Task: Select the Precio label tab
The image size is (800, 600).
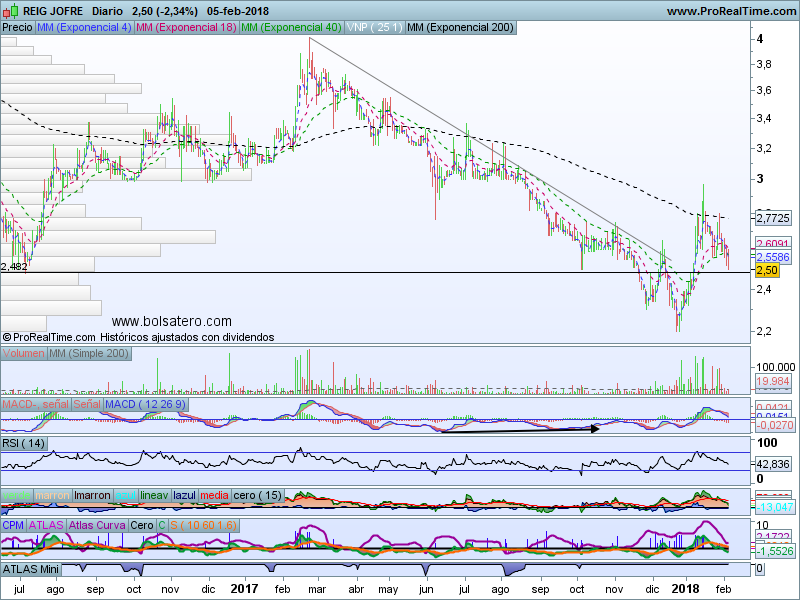Action: coord(17,28)
